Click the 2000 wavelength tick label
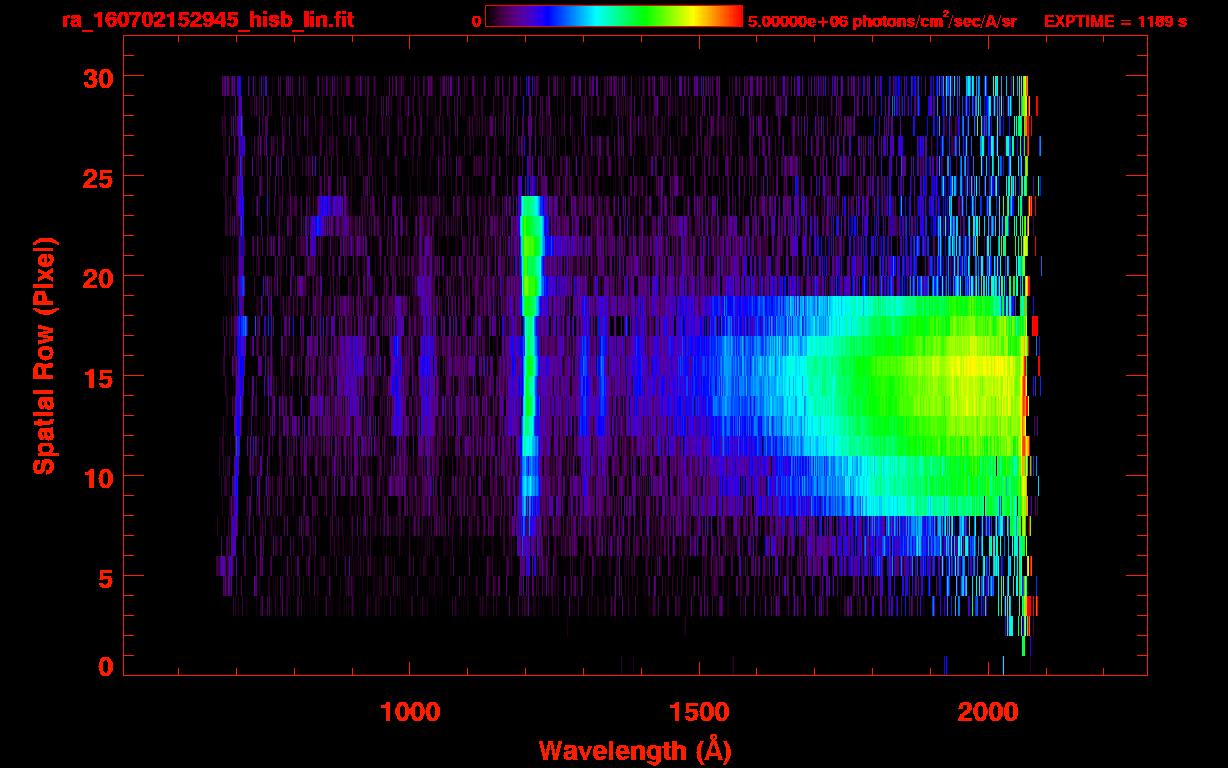 (x=988, y=712)
